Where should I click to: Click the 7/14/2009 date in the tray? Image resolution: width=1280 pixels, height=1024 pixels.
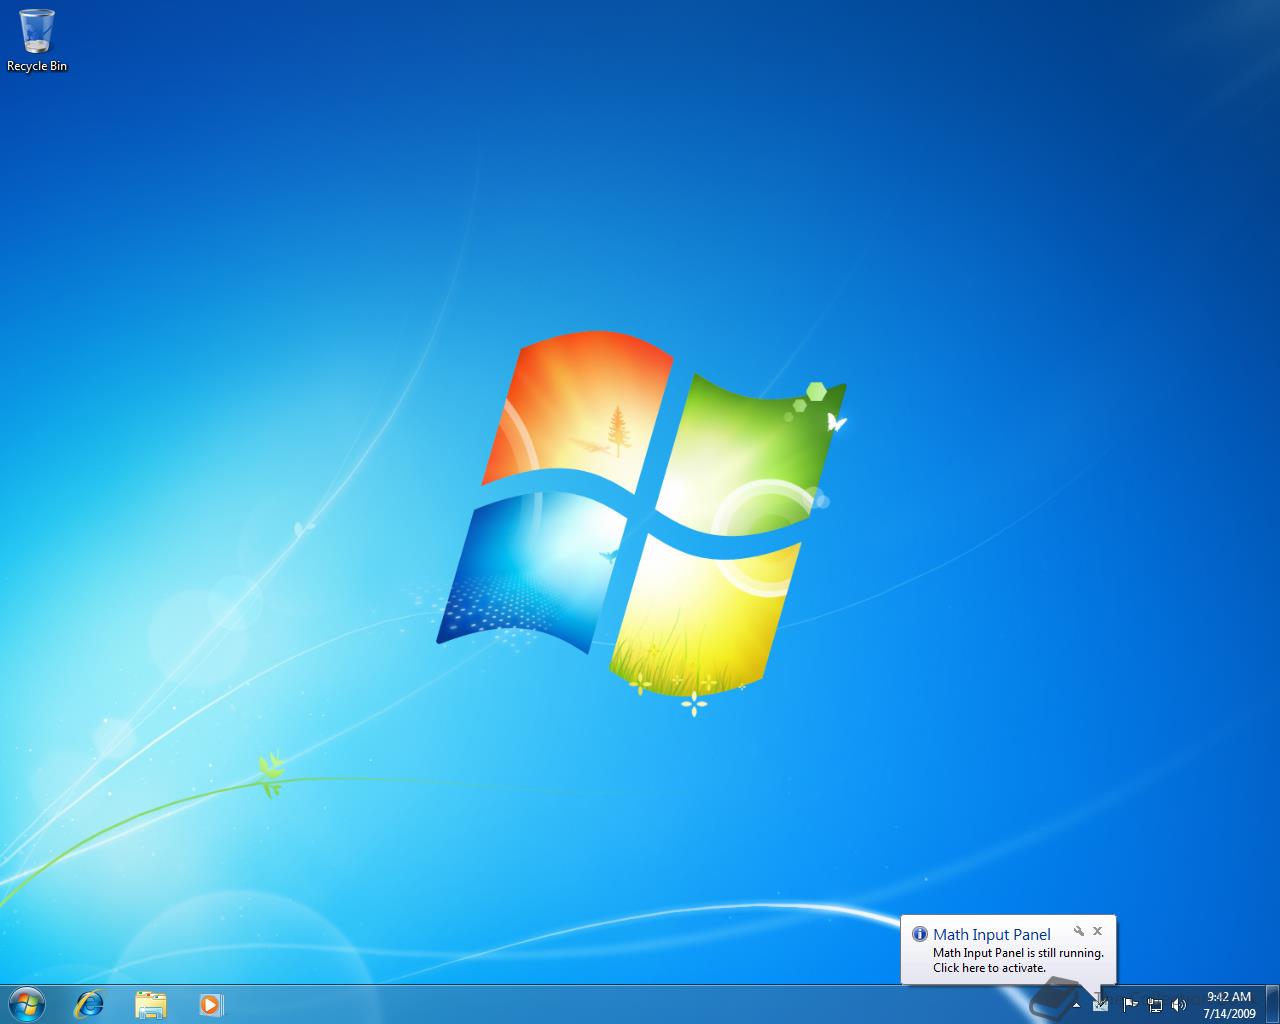click(x=1229, y=1013)
